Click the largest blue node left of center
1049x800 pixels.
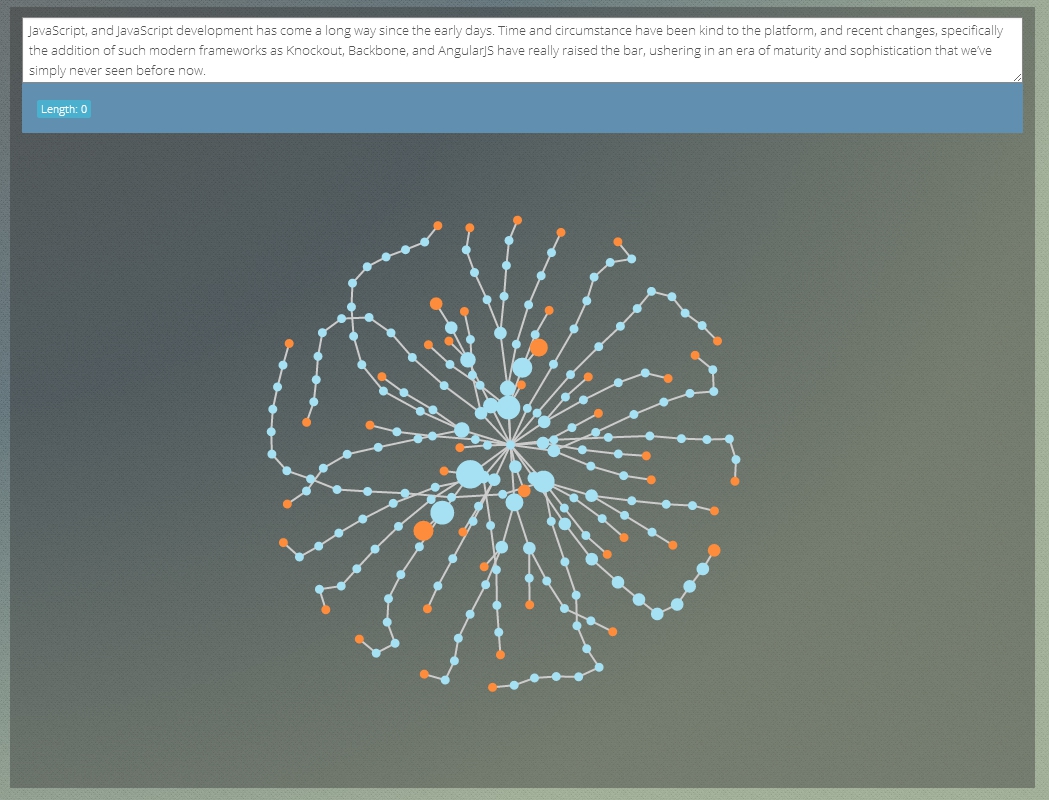[470, 474]
